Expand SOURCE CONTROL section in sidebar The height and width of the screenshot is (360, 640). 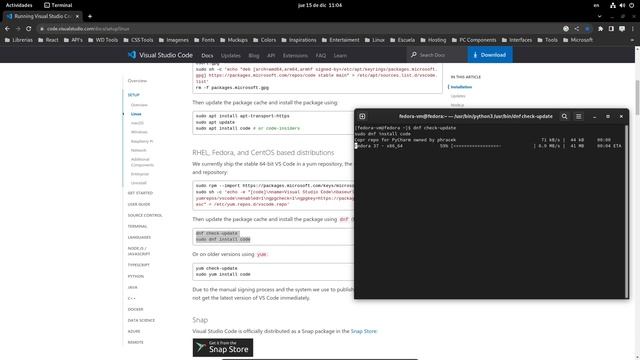tap(145, 215)
